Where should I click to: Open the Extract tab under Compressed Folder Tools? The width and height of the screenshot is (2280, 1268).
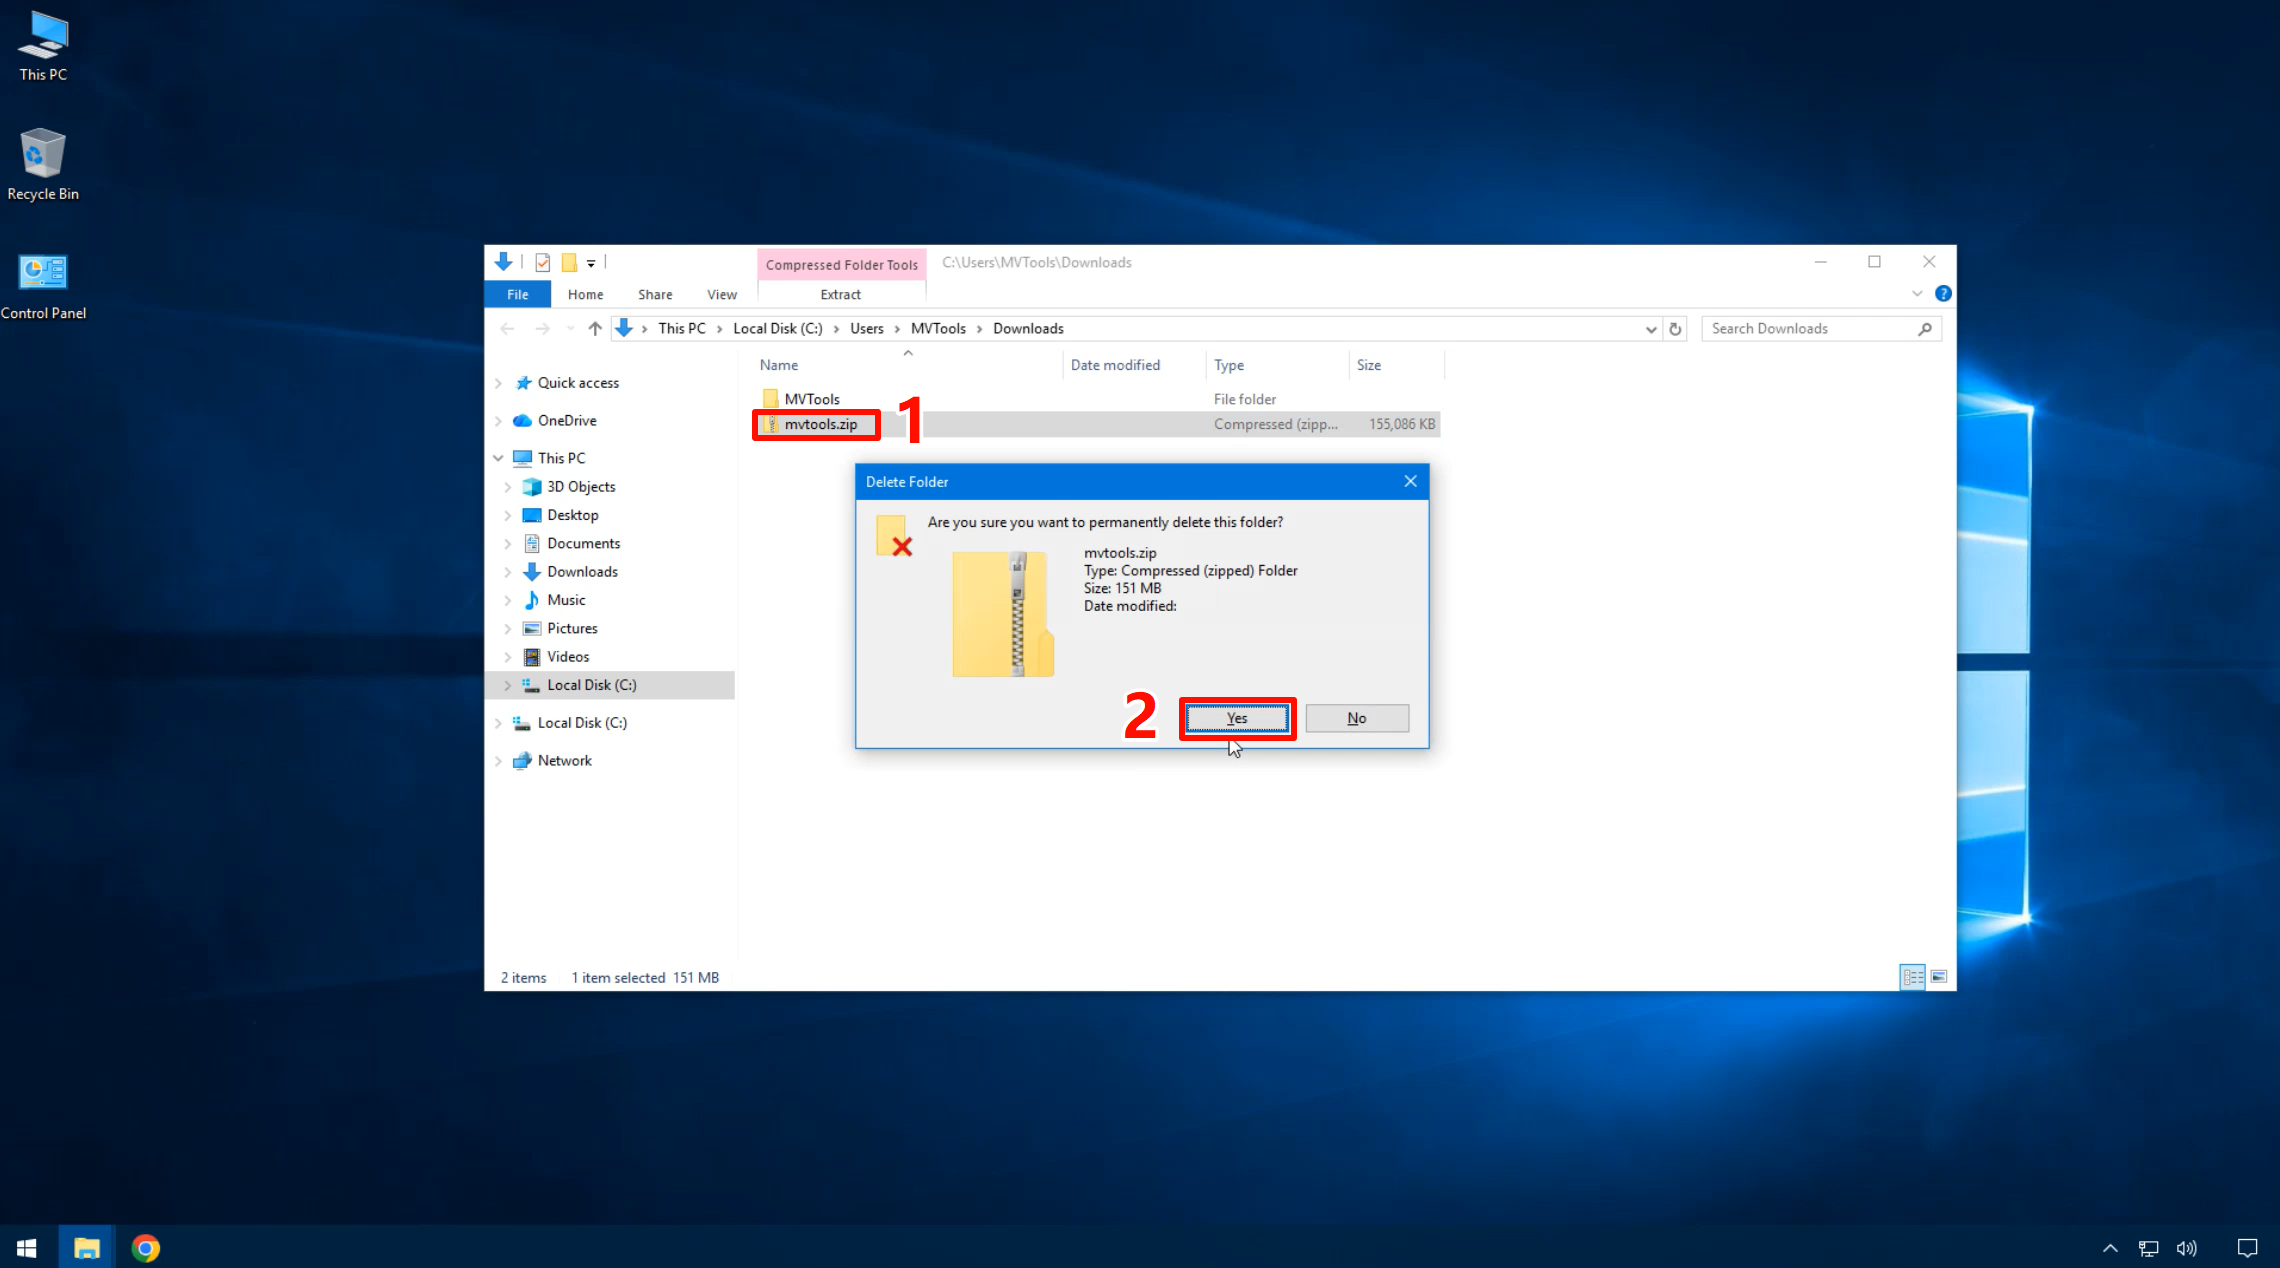[x=840, y=294]
